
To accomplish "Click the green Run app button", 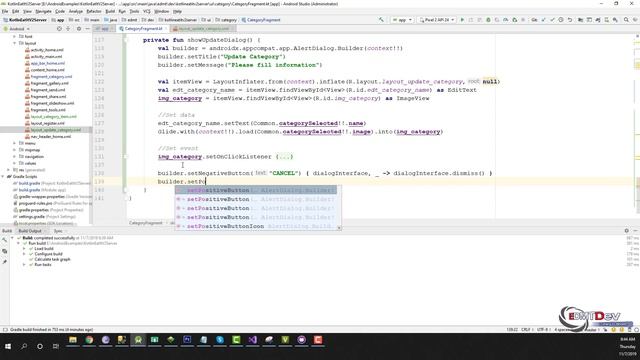I will (x=462, y=20).
